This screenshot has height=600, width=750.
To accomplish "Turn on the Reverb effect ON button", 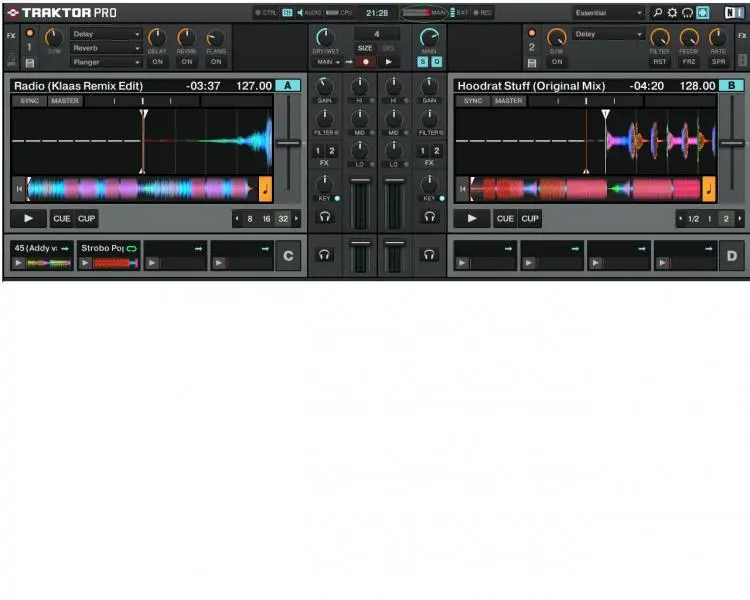I will coord(187,62).
